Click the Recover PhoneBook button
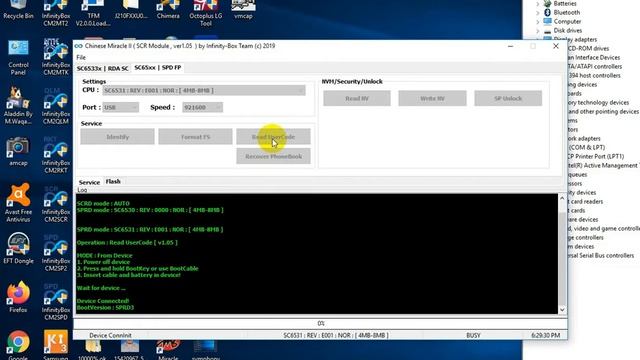This screenshot has width=640, height=360. [x=273, y=156]
